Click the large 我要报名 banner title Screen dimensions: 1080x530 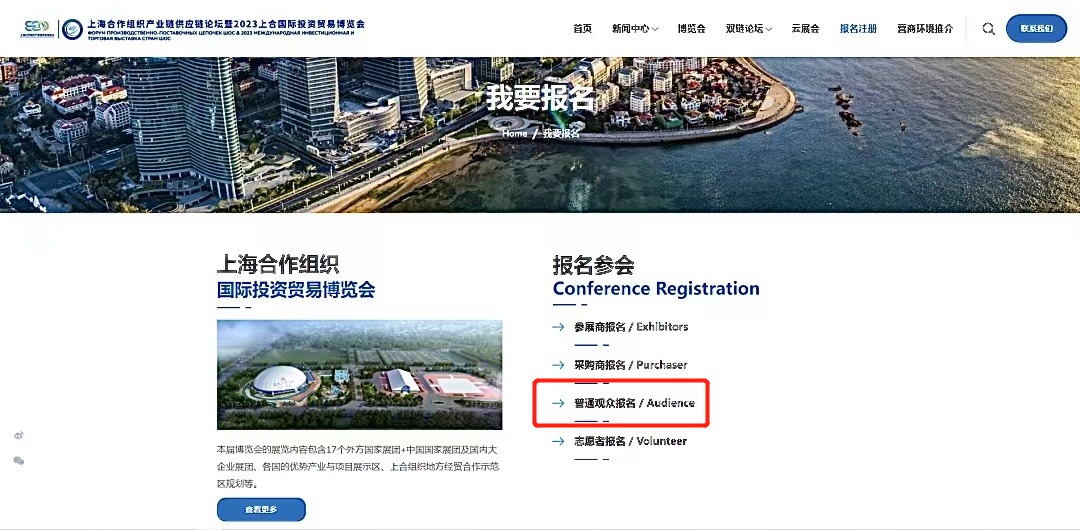pyautogui.click(x=540, y=98)
